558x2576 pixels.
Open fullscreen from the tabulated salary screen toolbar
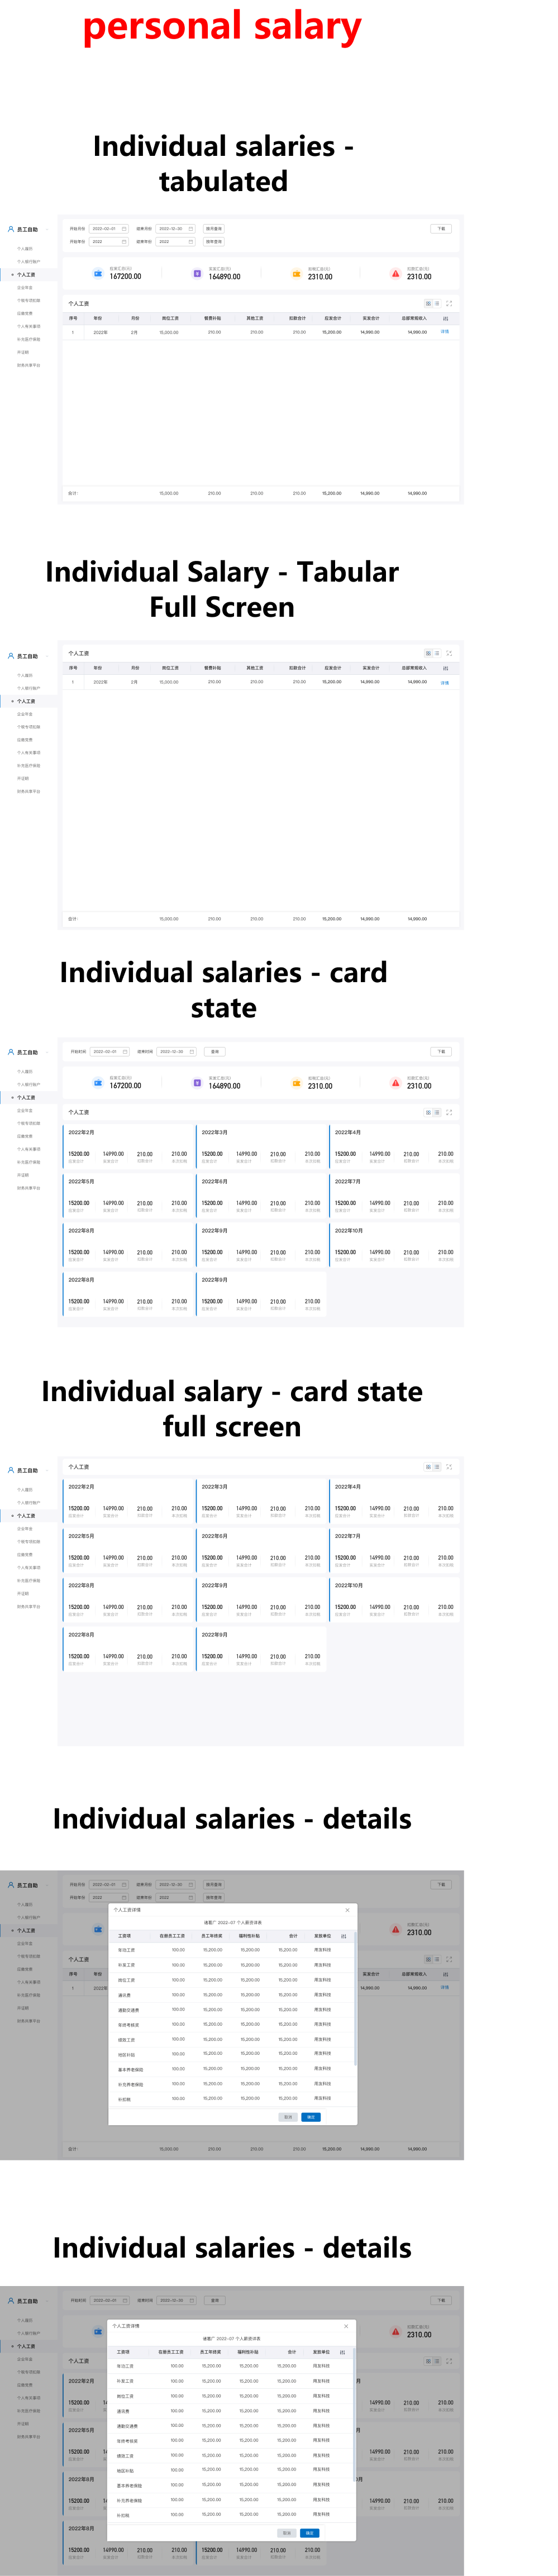pyautogui.click(x=449, y=303)
